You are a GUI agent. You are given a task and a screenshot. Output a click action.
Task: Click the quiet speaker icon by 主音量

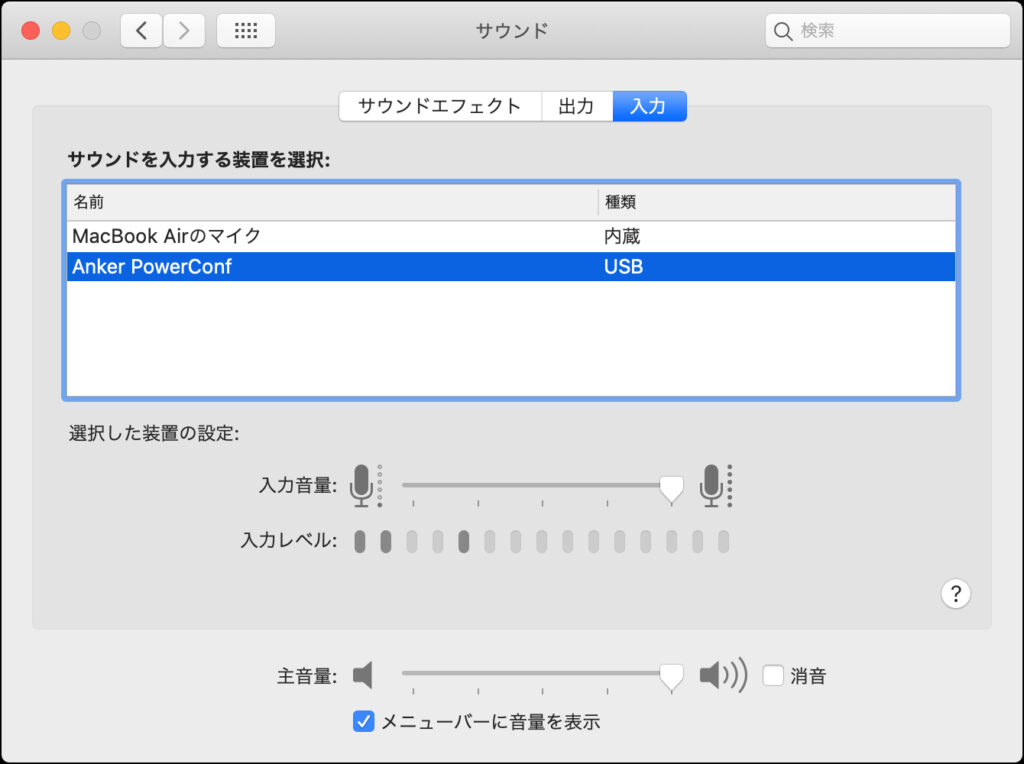[363, 675]
